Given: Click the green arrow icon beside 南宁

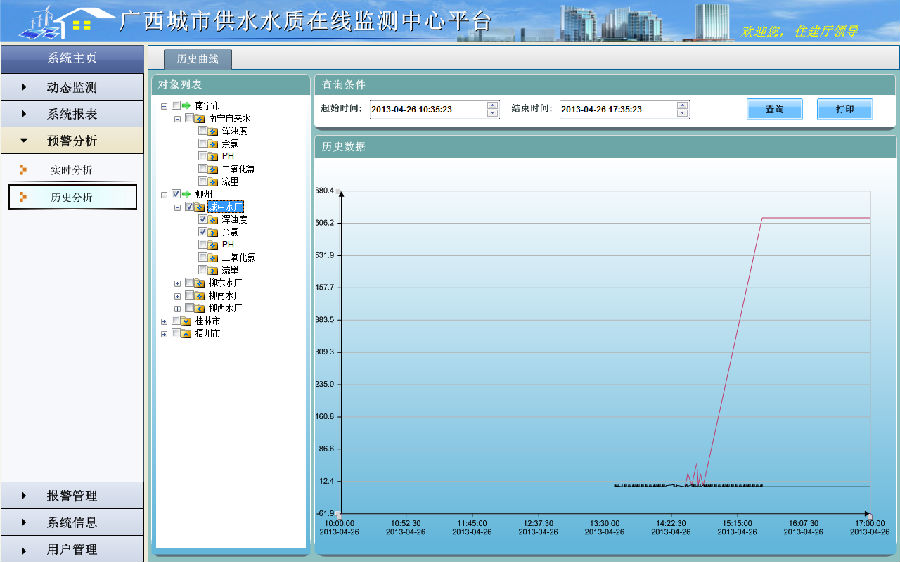Looking at the screenshot, I should pyautogui.click(x=186, y=105).
